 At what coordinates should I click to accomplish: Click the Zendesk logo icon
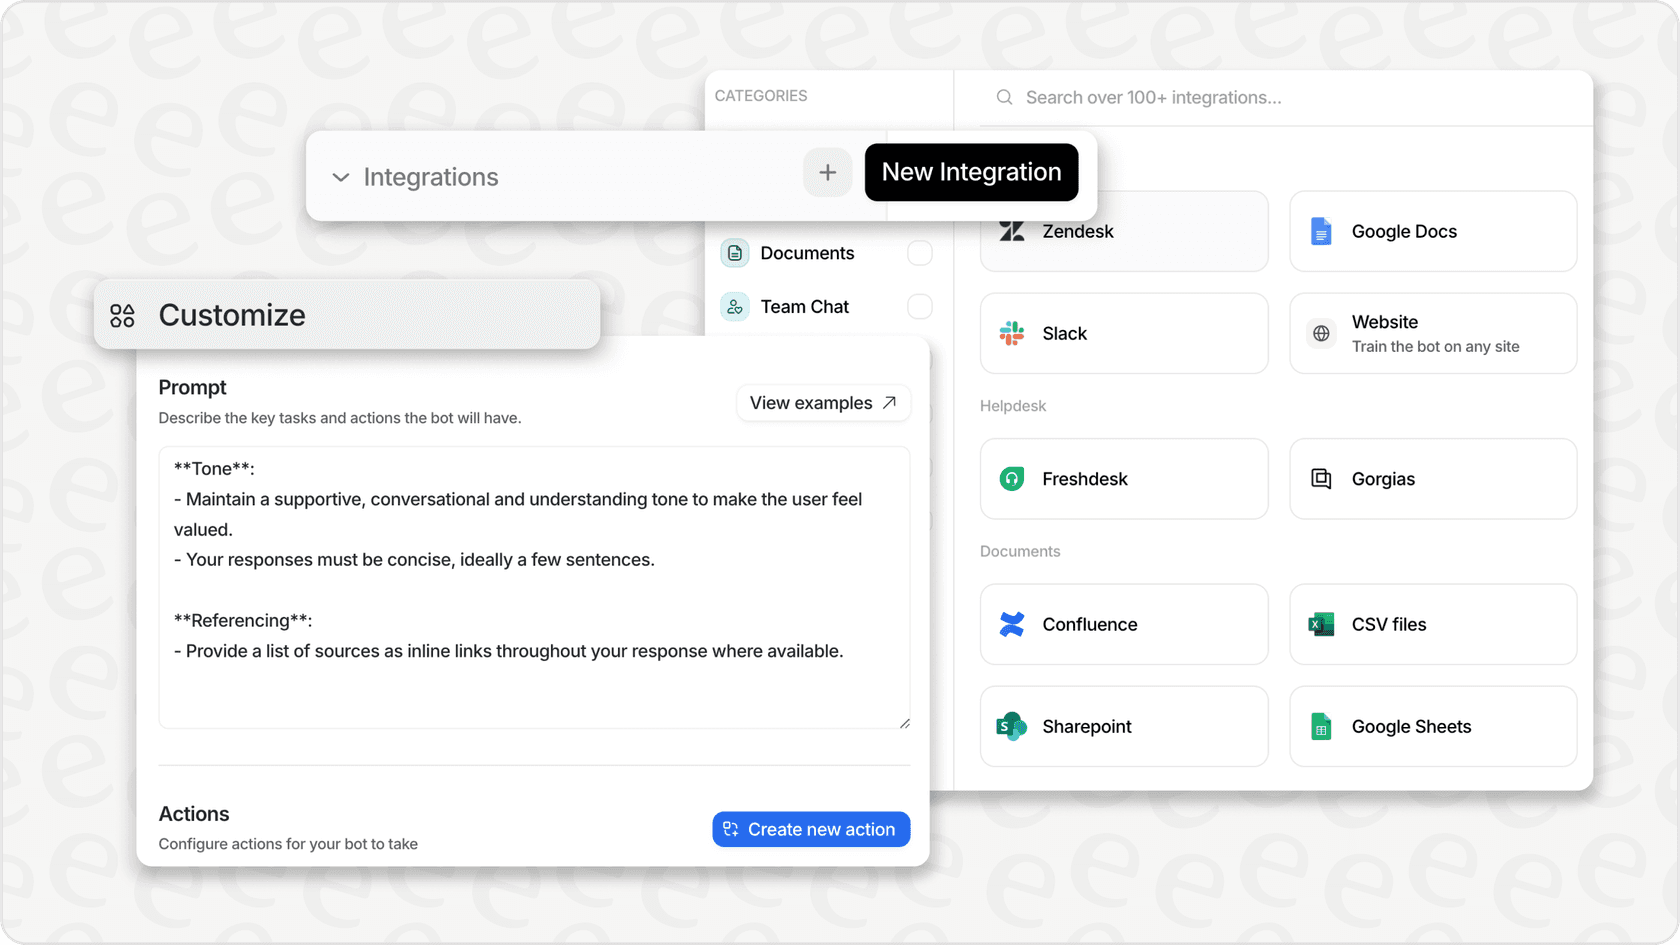tap(1012, 232)
